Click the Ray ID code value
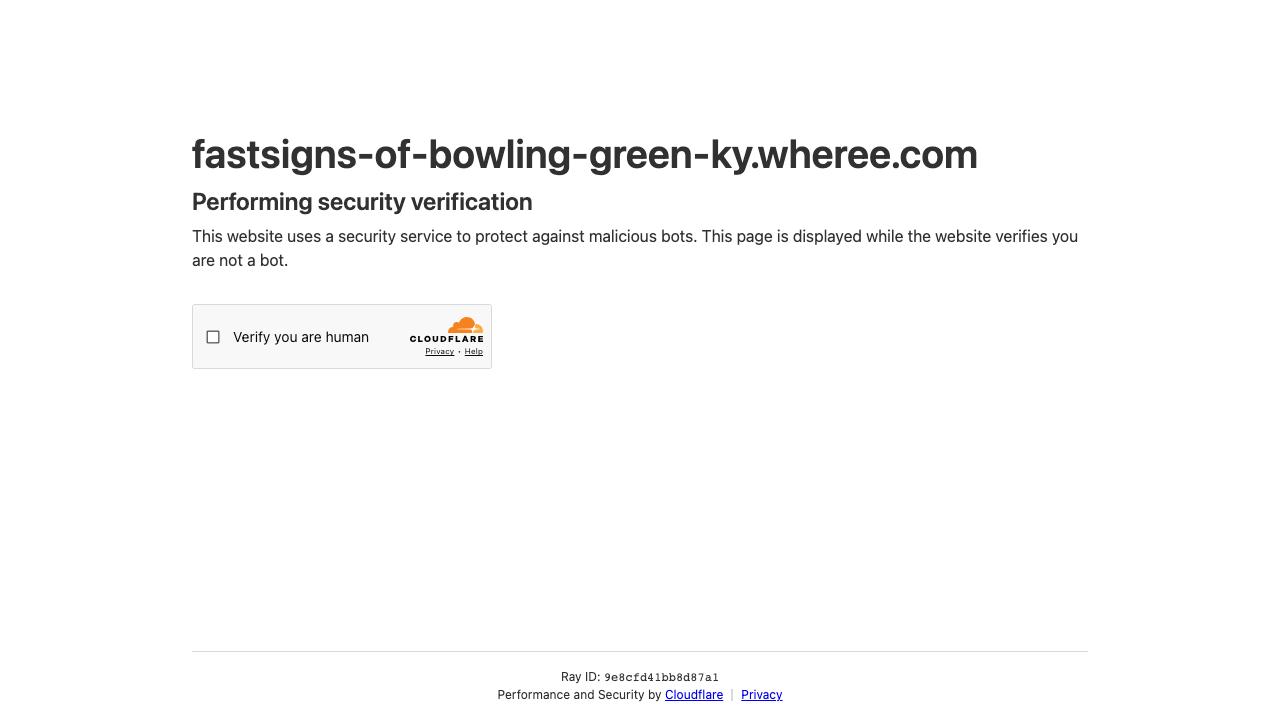 point(661,677)
